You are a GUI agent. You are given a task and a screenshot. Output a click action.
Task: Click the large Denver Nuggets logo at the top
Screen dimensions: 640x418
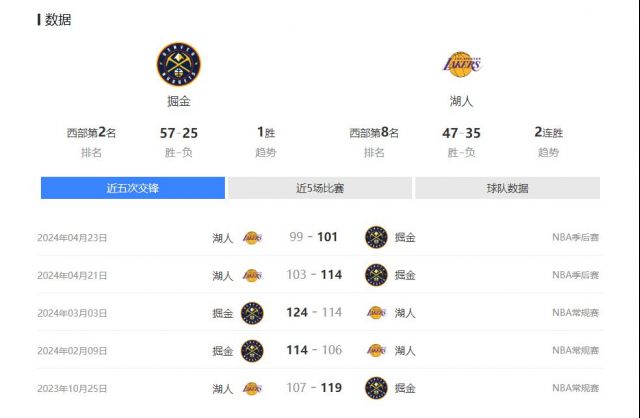[179, 64]
